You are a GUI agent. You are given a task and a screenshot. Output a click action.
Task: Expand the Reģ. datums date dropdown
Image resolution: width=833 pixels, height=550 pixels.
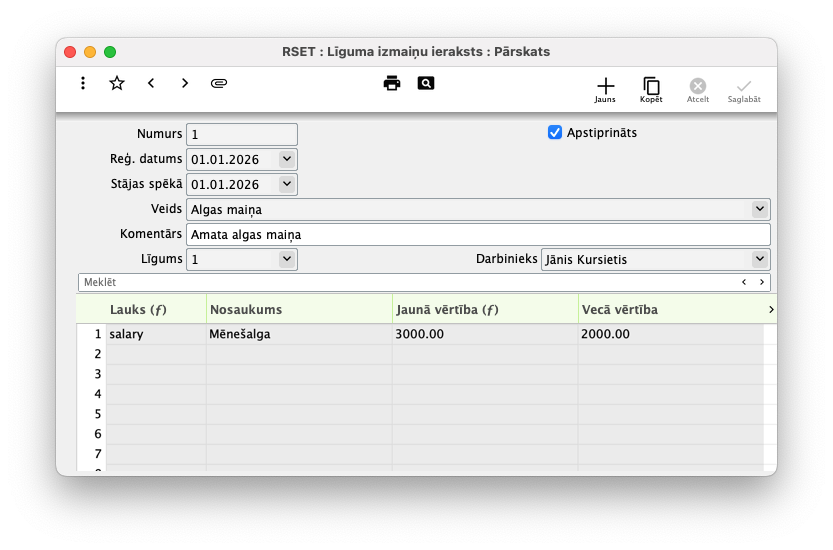(x=287, y=159)
